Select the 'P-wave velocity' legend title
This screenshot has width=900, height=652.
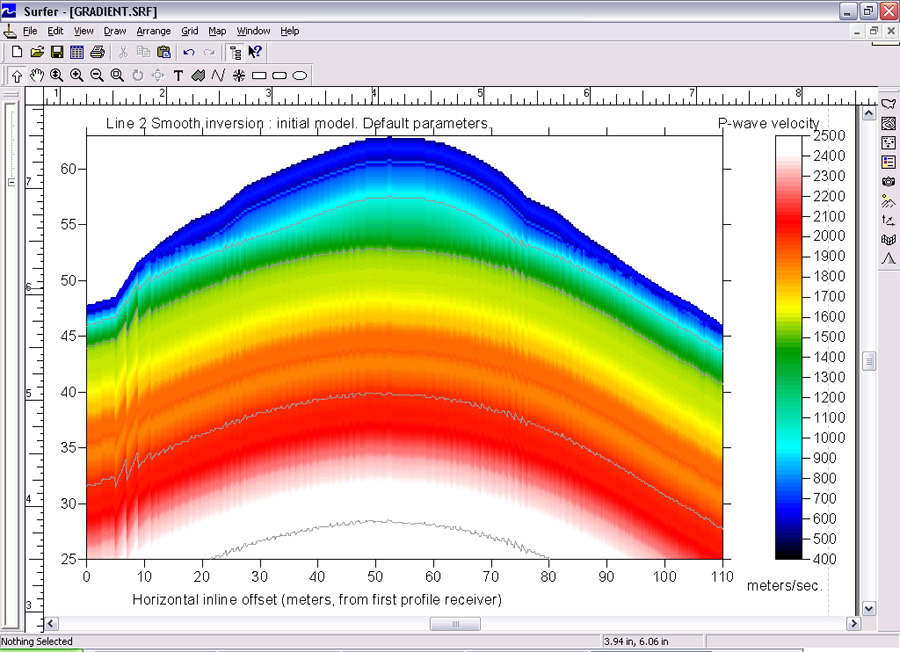click(x=769, y=123)
